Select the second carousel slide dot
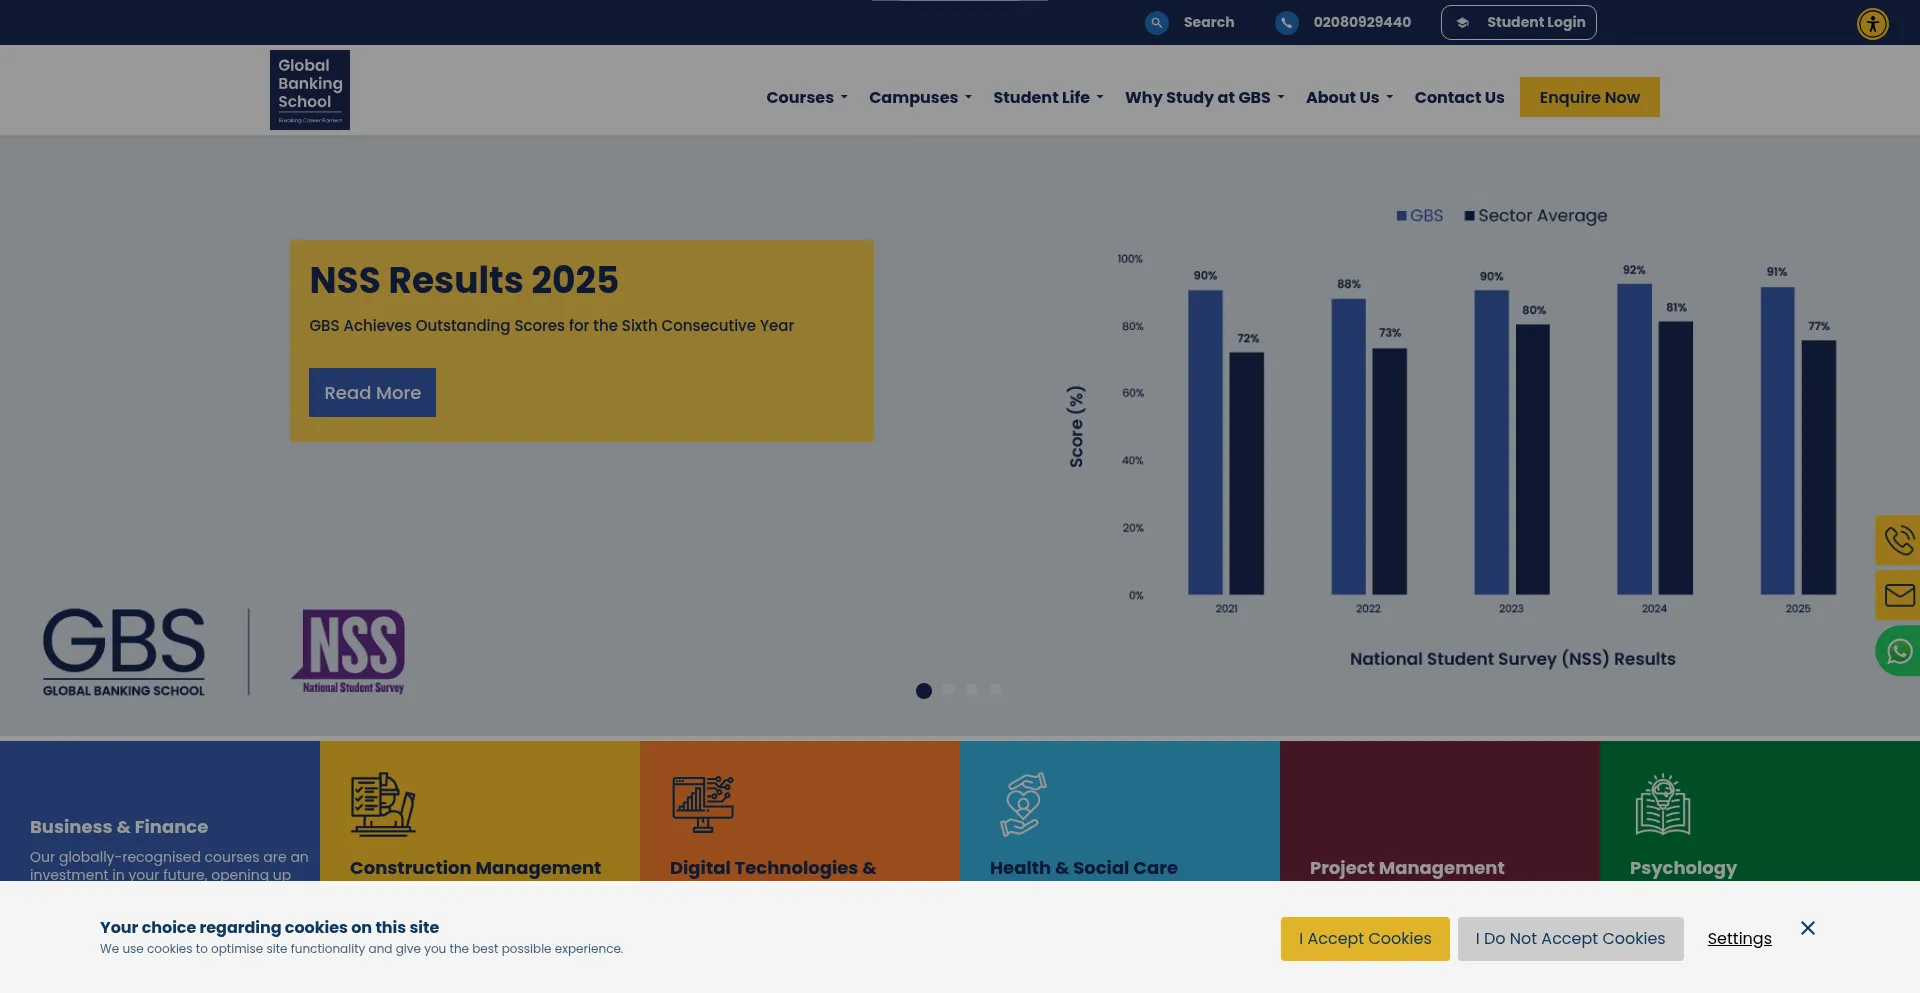Image resolution: width=1920 pixels, height=993 pixels. point(948,689)
